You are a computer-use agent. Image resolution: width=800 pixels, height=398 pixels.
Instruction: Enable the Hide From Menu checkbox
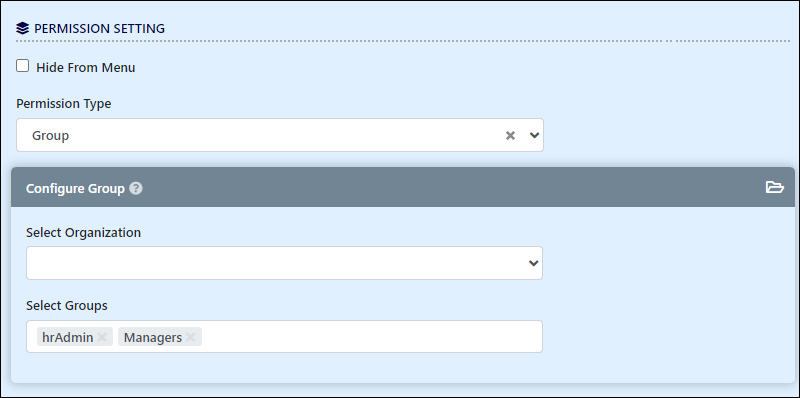pyautogui.click(x=22, y=66)
